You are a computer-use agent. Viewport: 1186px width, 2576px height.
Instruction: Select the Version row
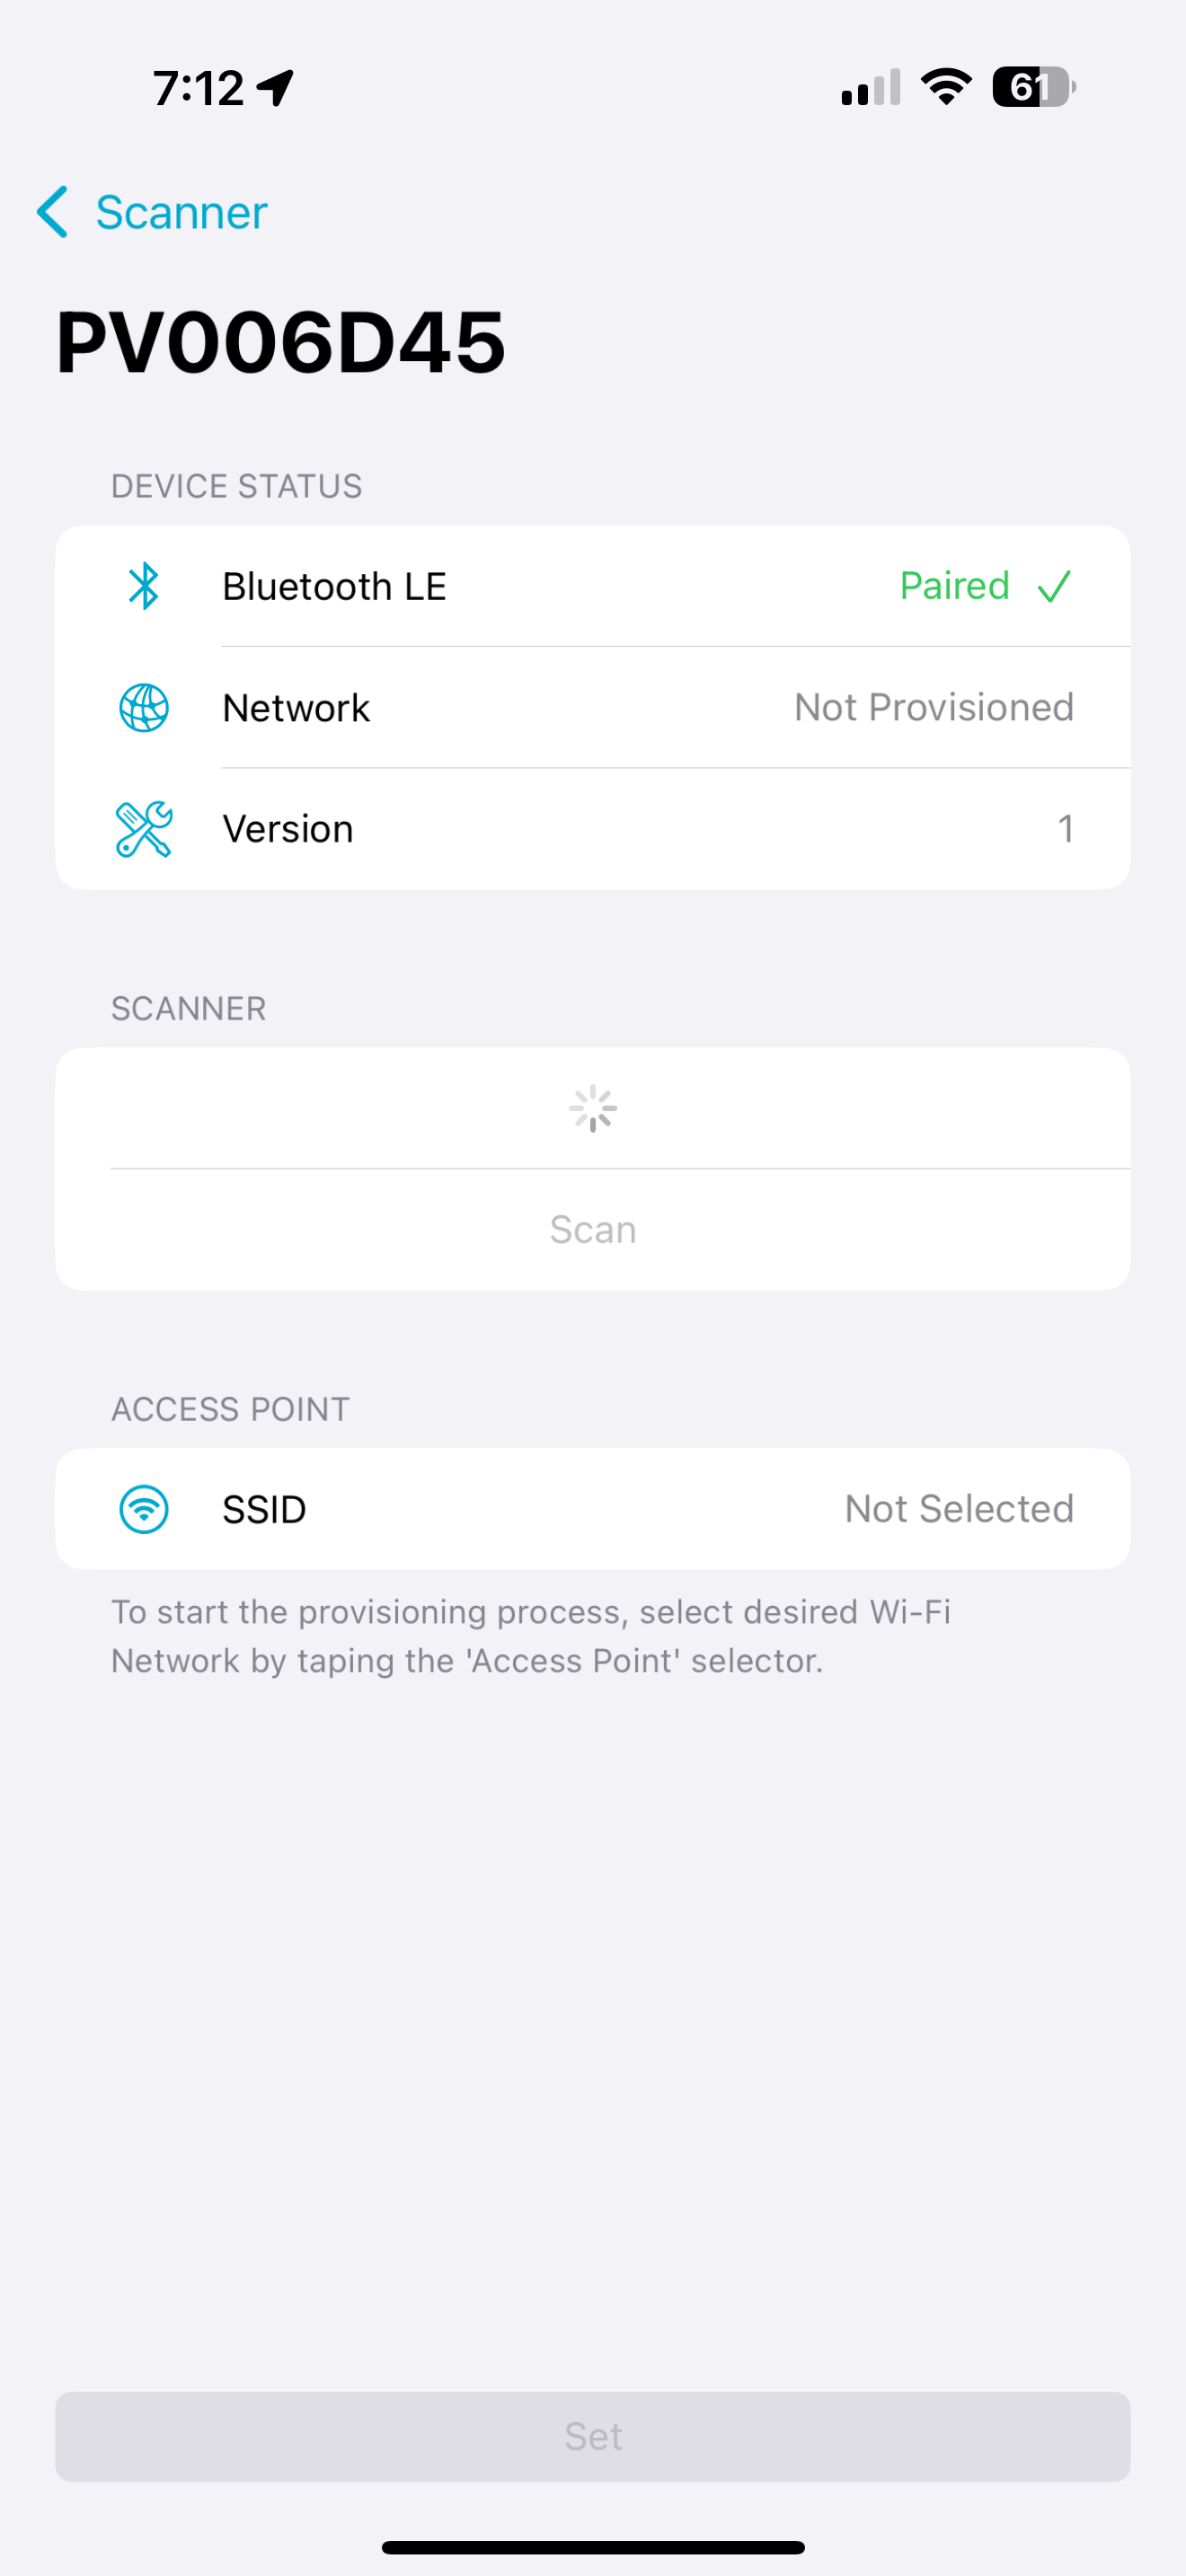593,829
